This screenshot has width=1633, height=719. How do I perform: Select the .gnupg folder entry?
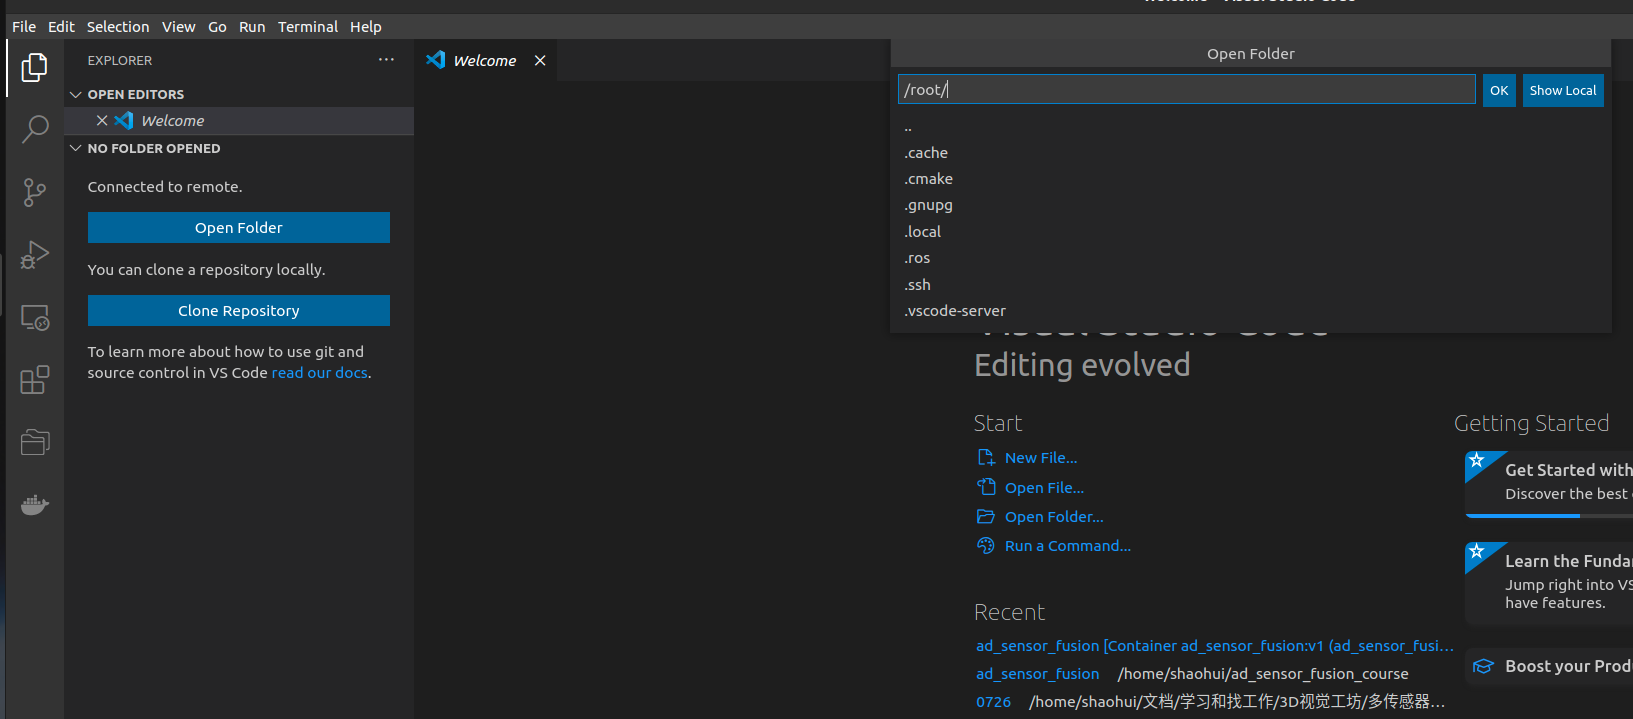(1251, 205)
